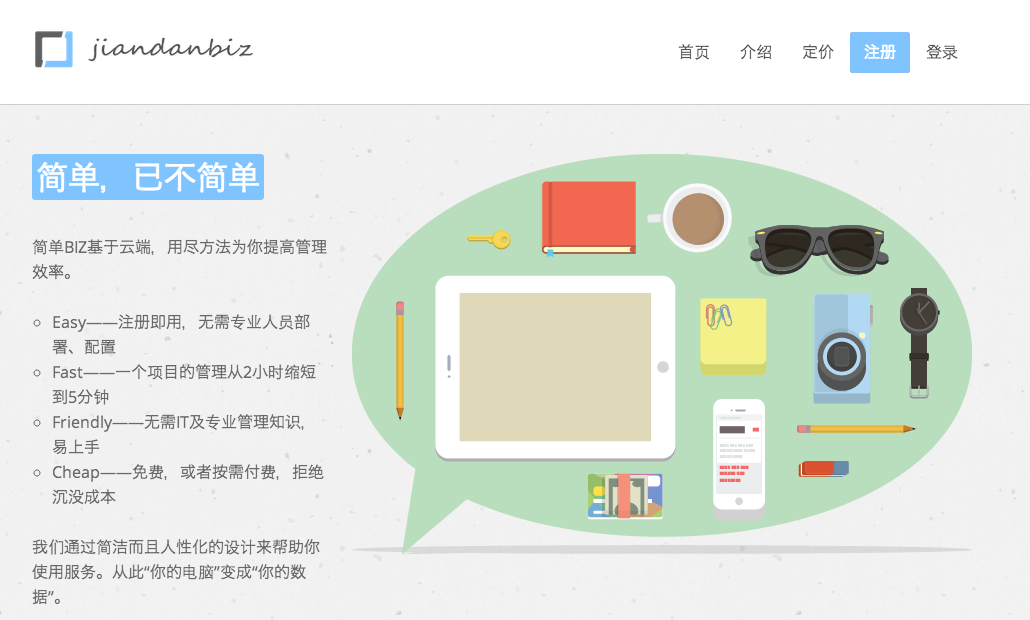1030x620 pixels.
Task: Click the blue camera icon
Action: point(843,348)
